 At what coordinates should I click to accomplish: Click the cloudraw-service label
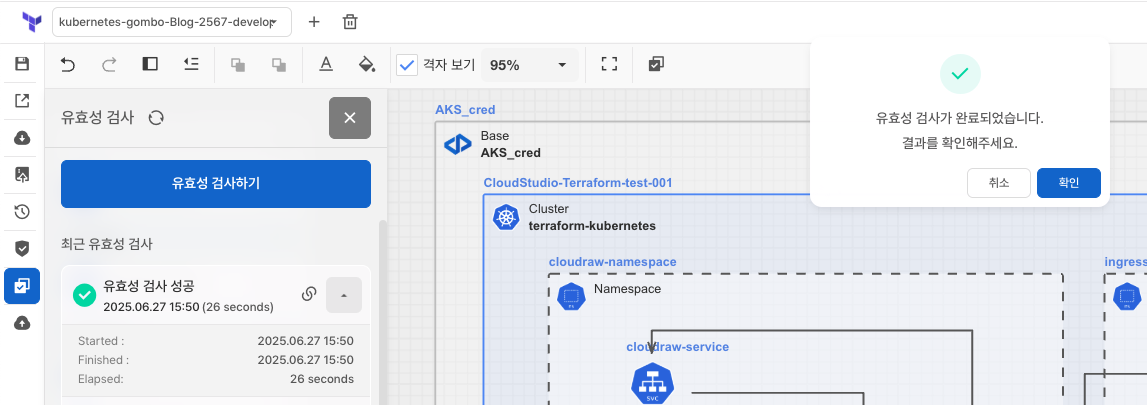point(677,347)
